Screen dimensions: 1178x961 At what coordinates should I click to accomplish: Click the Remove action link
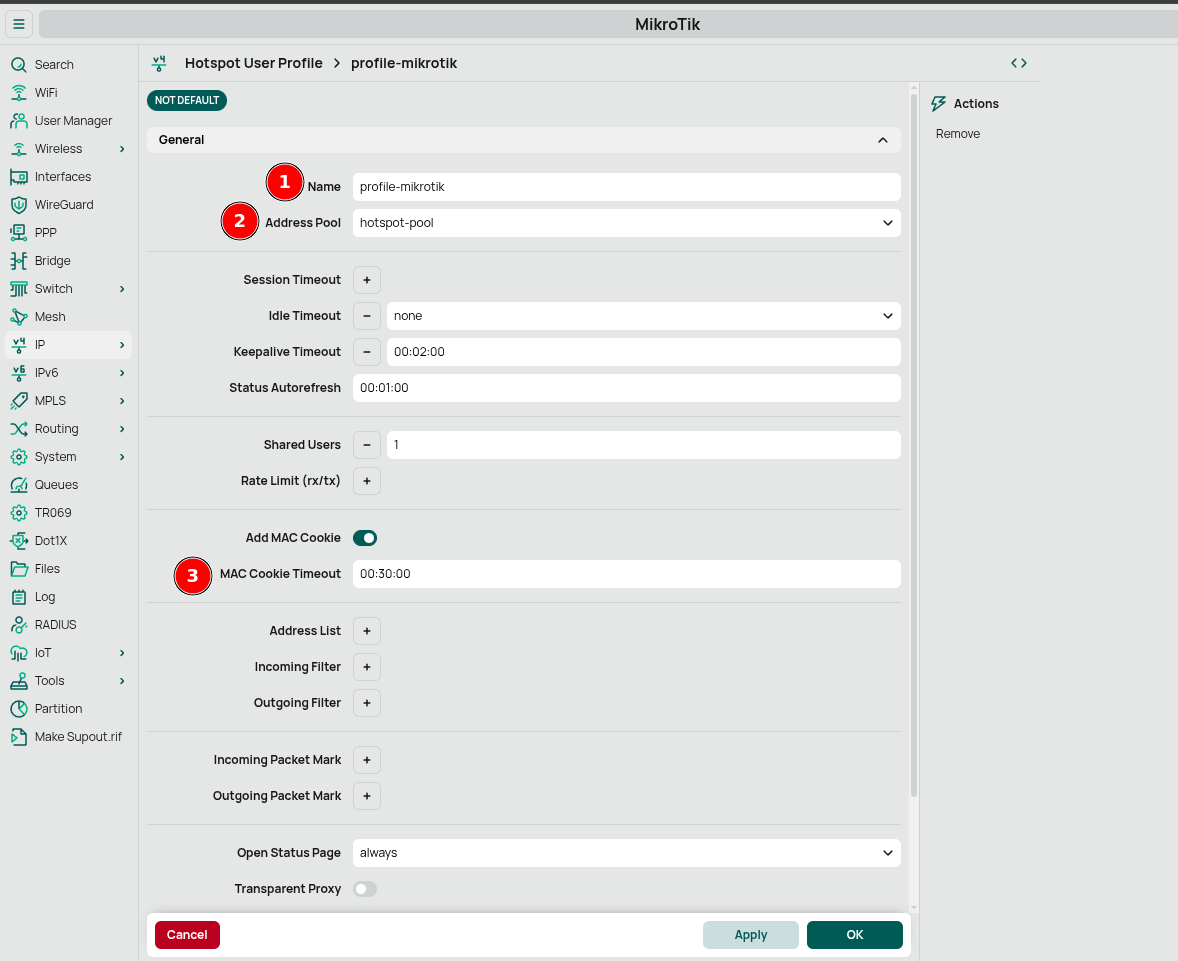957,133
